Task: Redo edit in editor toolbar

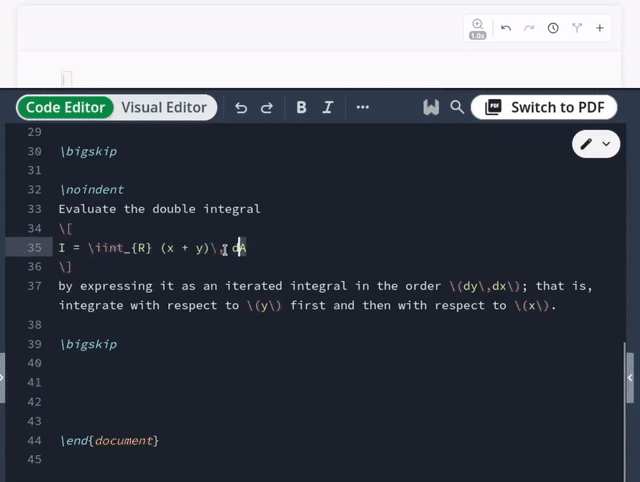Action: pyautogui.click(x=267, y=108)
